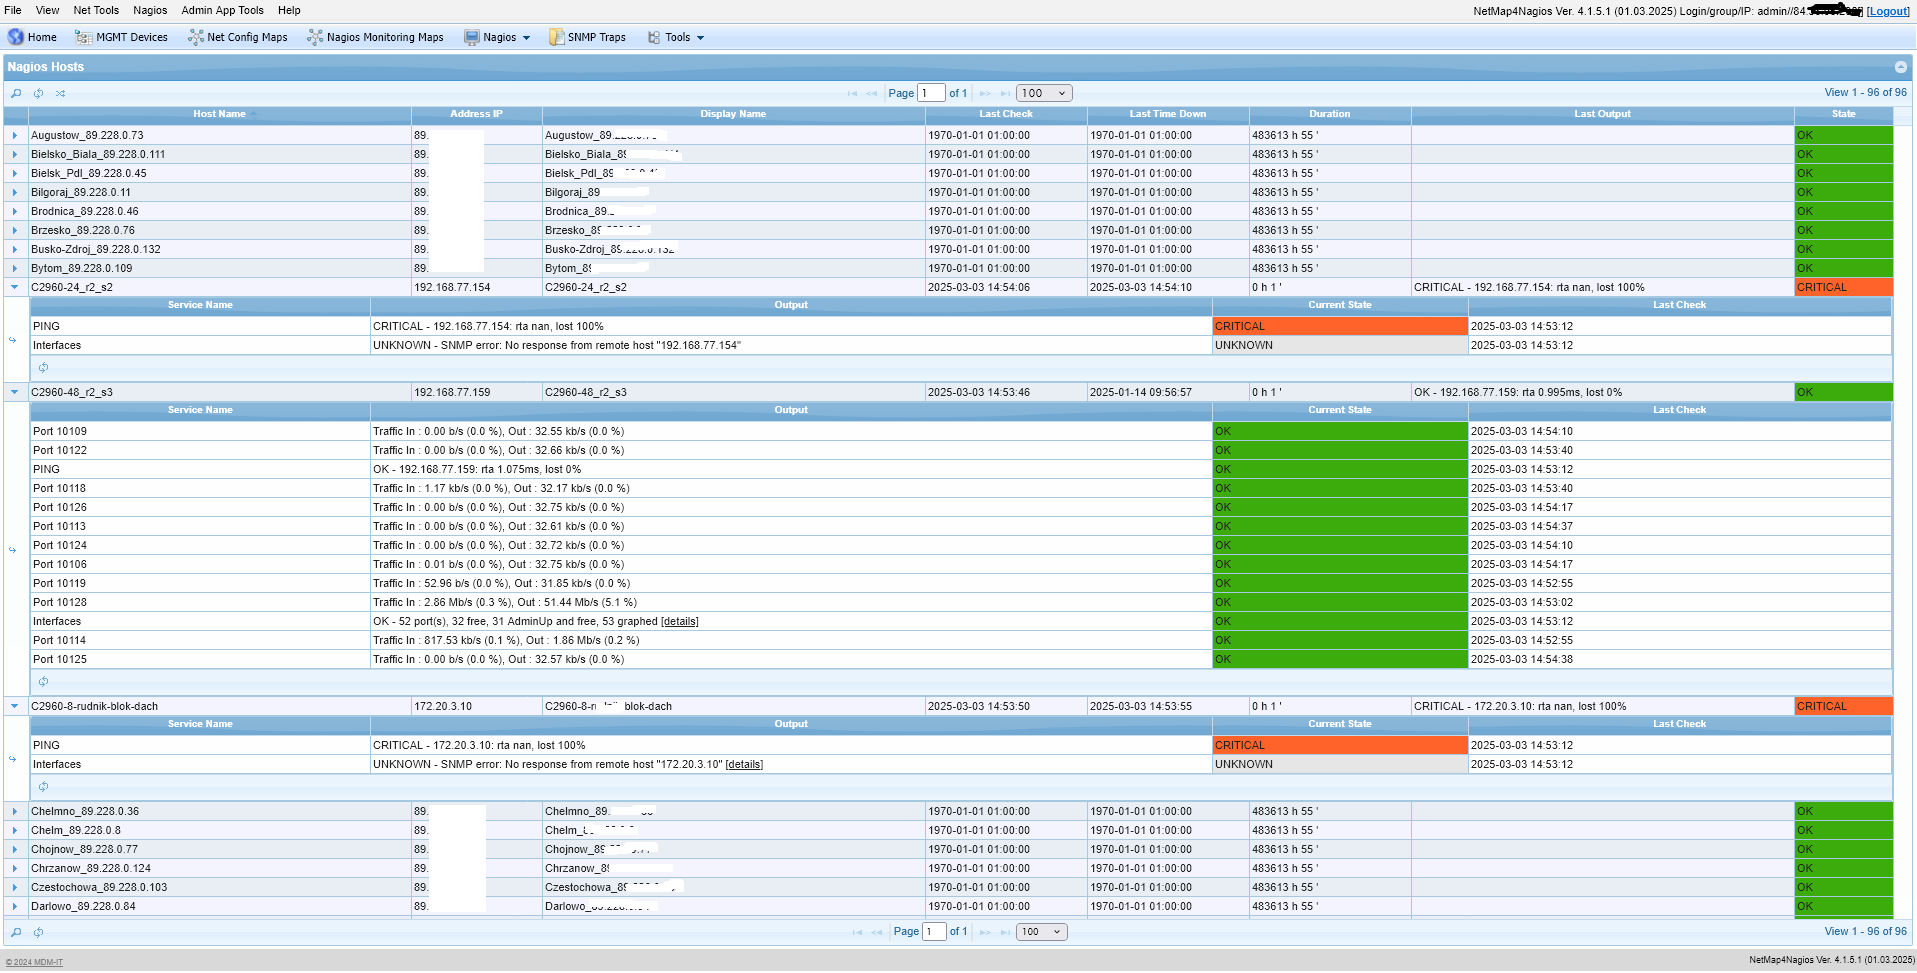Click the Home globe icon
The width and height of the screenshot is (1917, 973).
16,37
